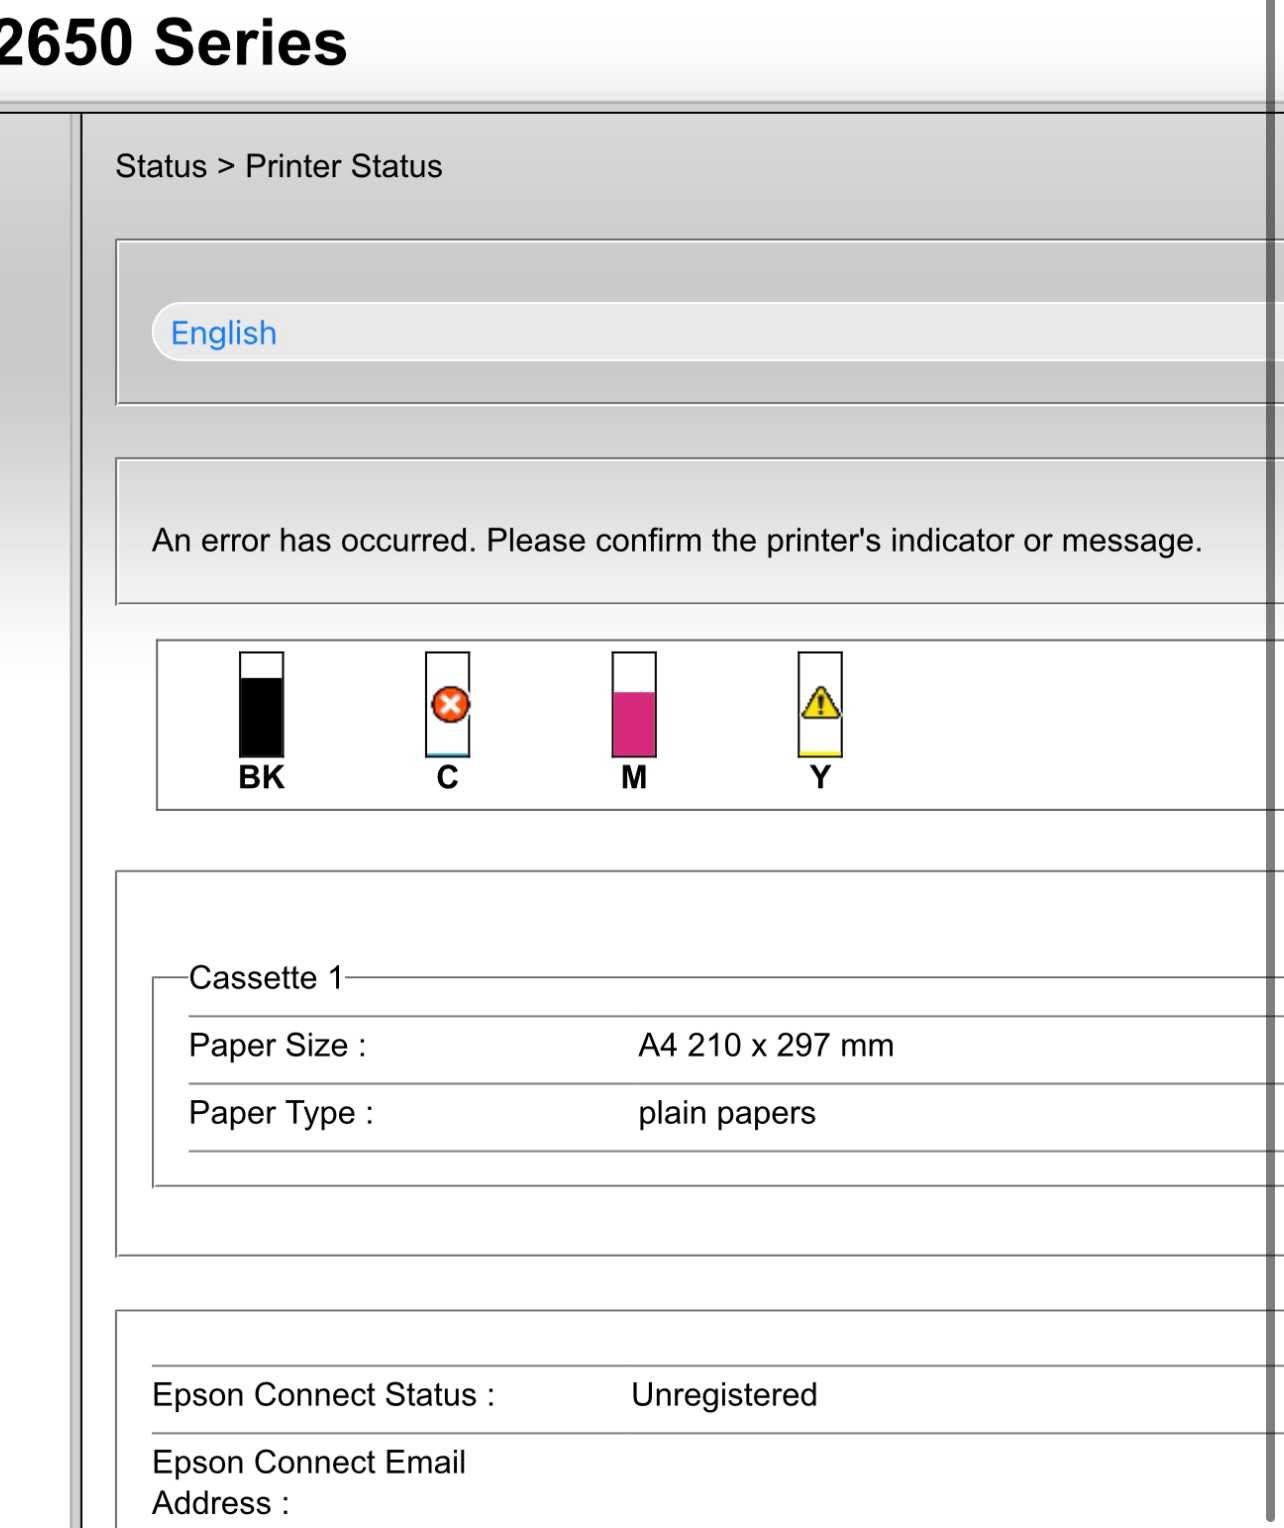This screenshot has height=1528, width=1284.
Task: Click the A4 210 x 297 mm value
Action: 766,1045
